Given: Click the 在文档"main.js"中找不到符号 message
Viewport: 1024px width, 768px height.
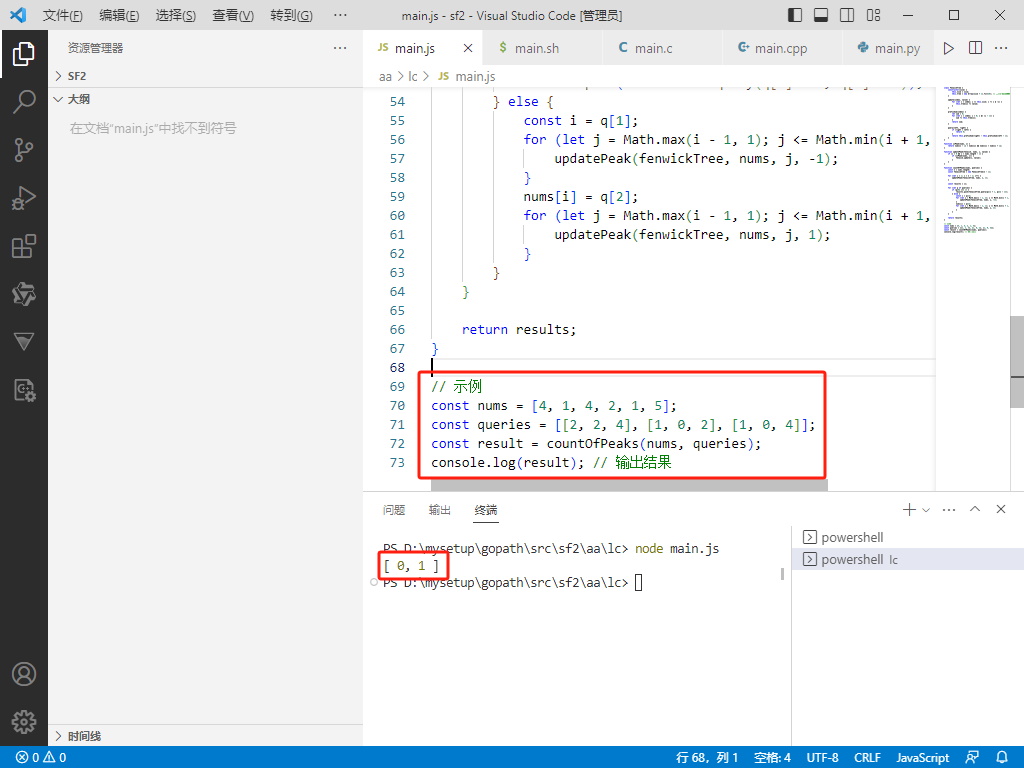Looking at the screenshot, I should [x=153, y=128].
